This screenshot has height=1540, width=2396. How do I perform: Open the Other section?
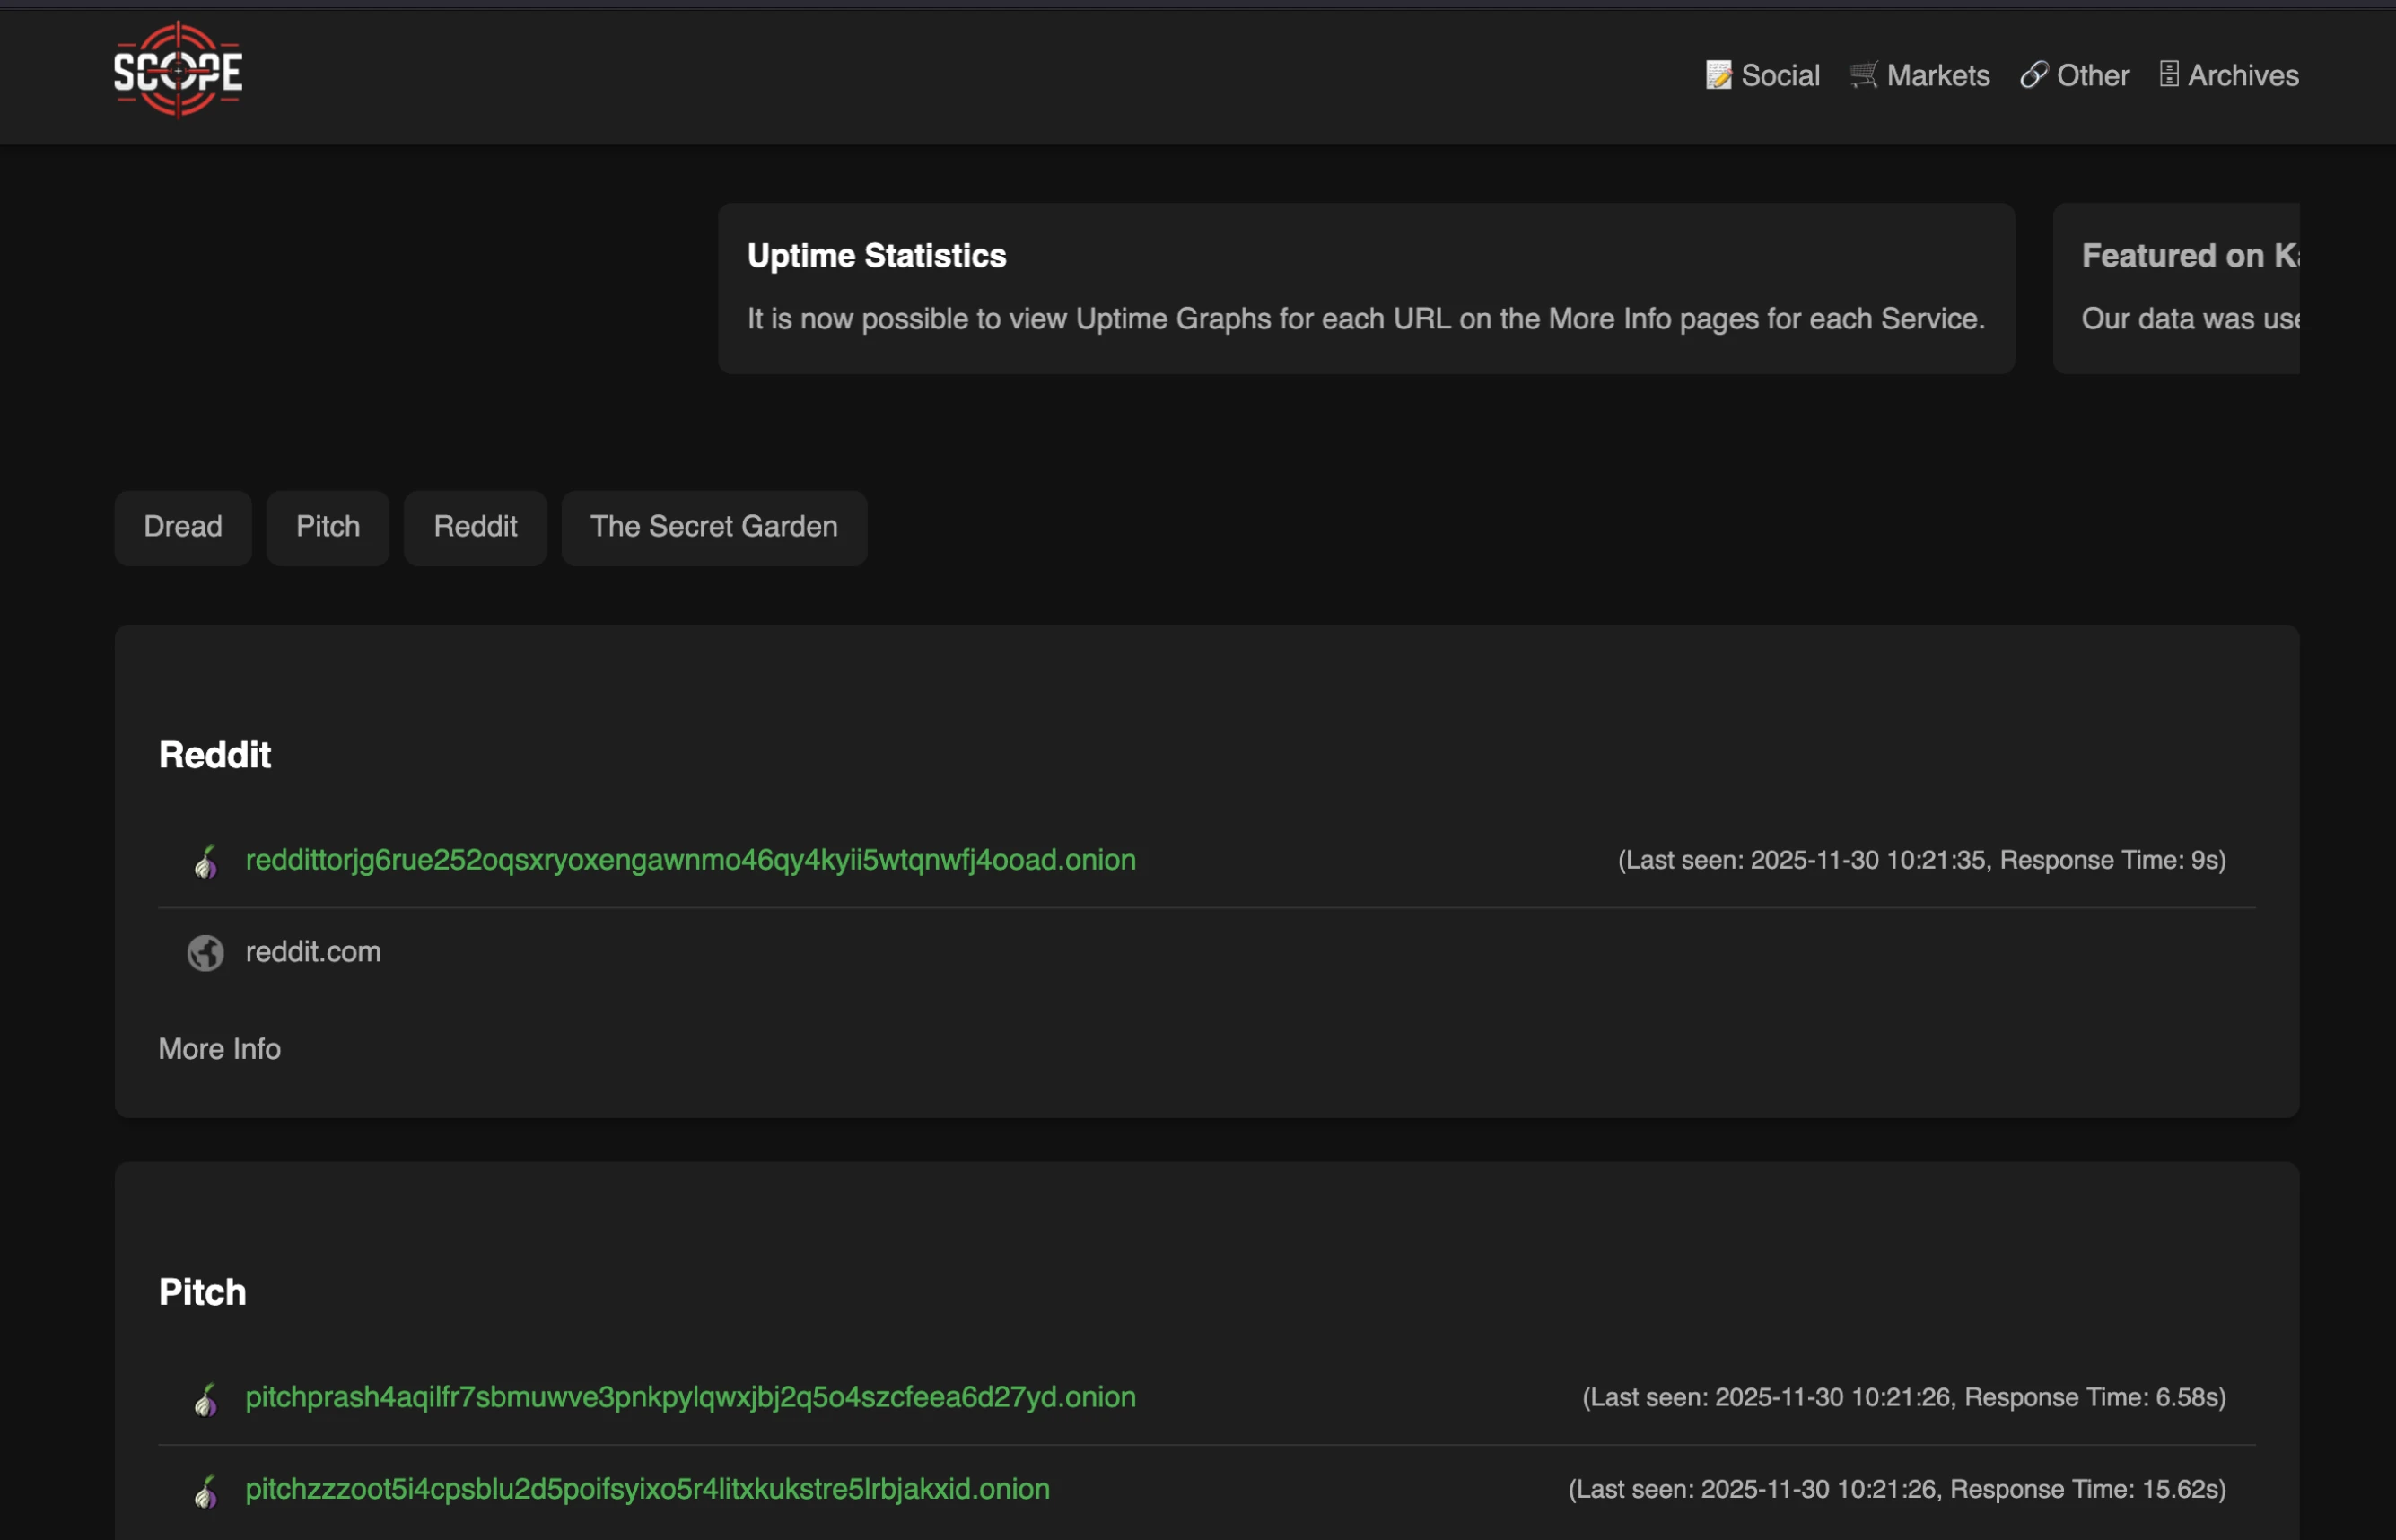point(2092,75)
